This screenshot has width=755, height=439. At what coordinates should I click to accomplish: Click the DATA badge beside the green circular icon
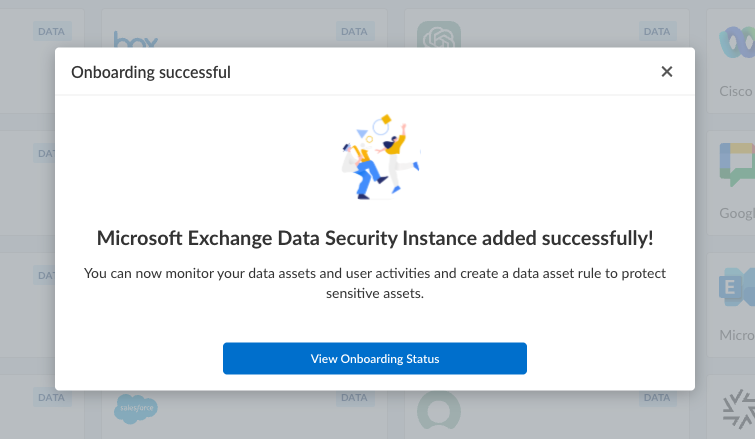click(657, 397)
